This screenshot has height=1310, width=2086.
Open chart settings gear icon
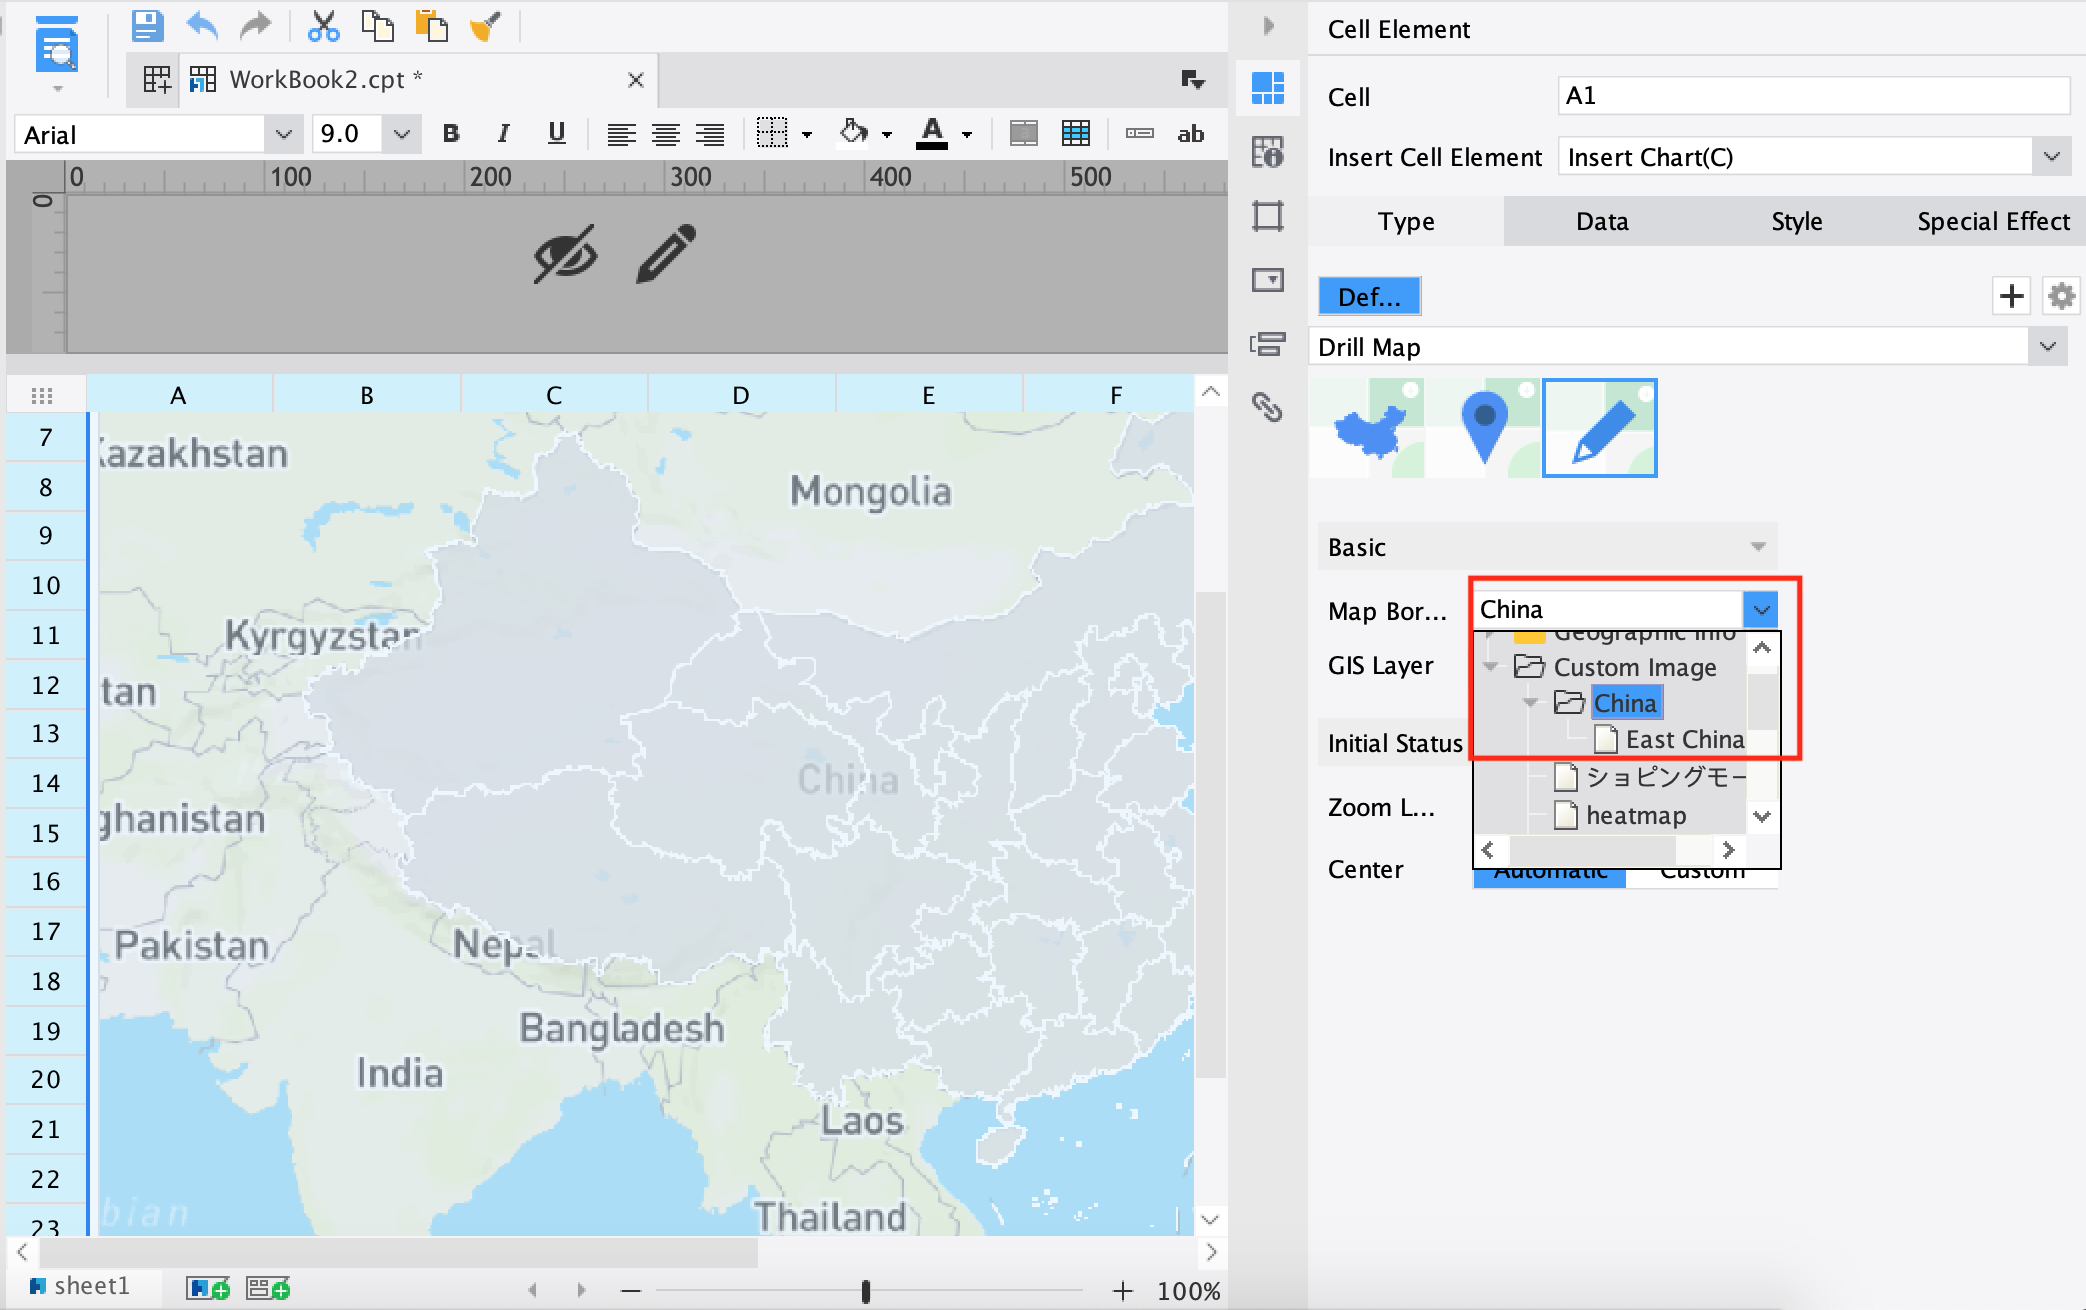click(x=2061, y=296)
